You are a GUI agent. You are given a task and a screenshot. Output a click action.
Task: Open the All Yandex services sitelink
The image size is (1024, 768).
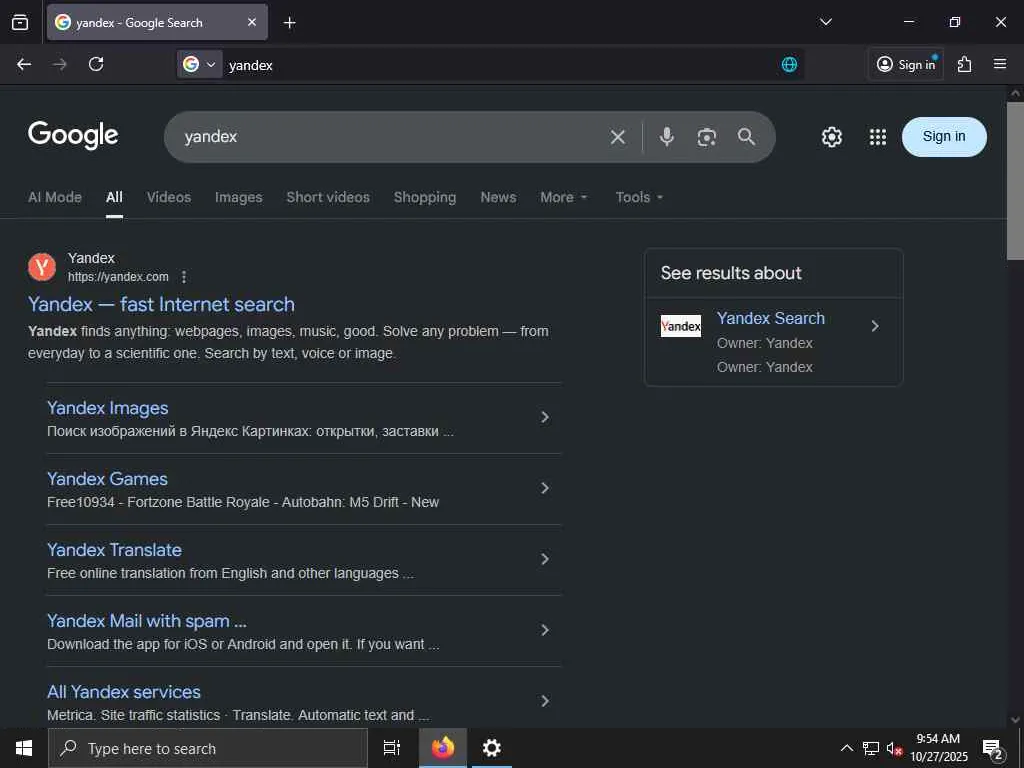[x=124, y=692]
